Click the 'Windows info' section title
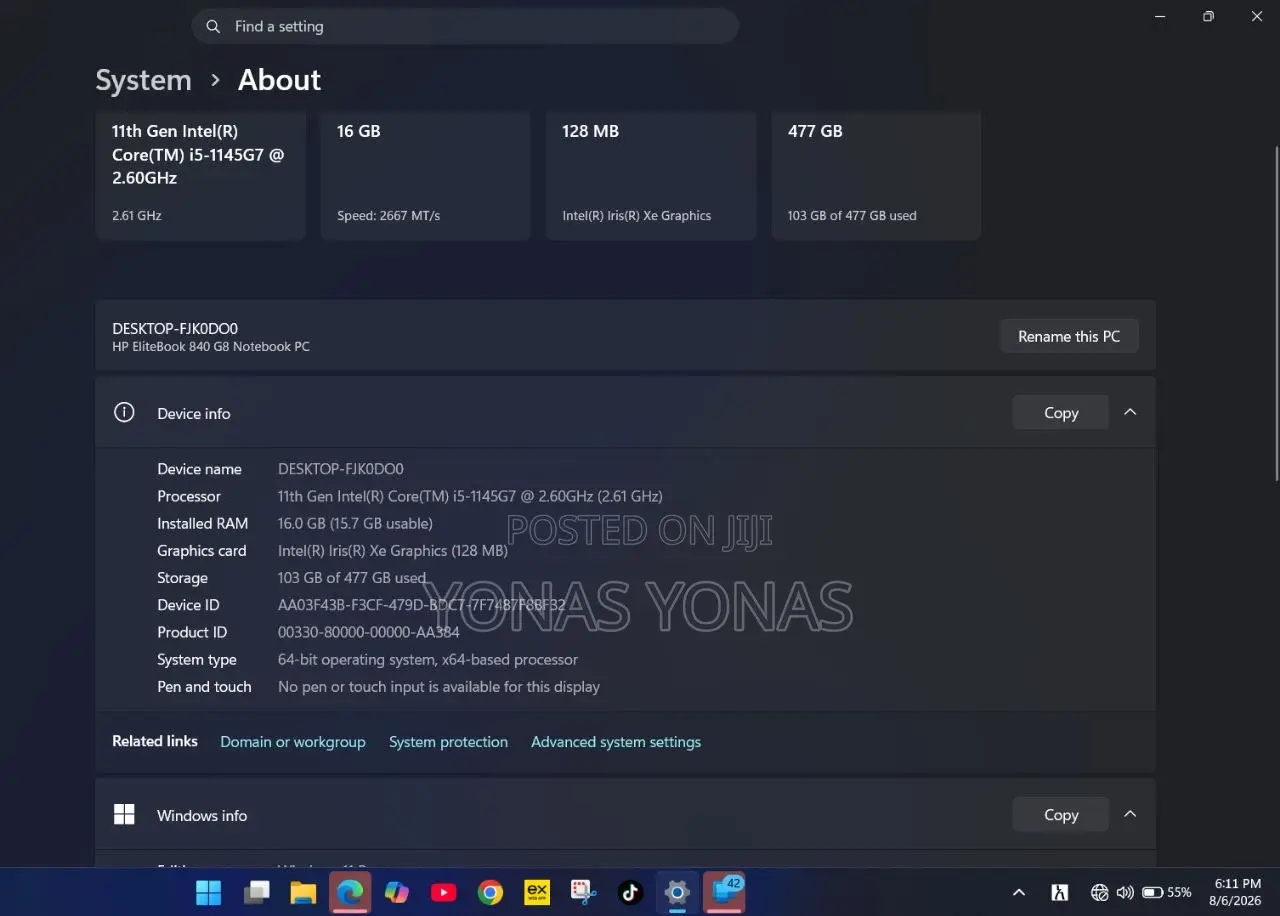 point(202,815)
